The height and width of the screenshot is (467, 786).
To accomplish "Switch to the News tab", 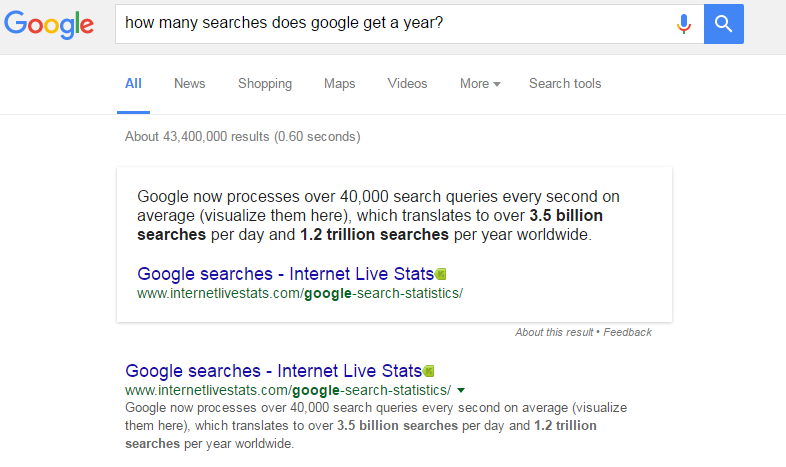I will point(189,84).
